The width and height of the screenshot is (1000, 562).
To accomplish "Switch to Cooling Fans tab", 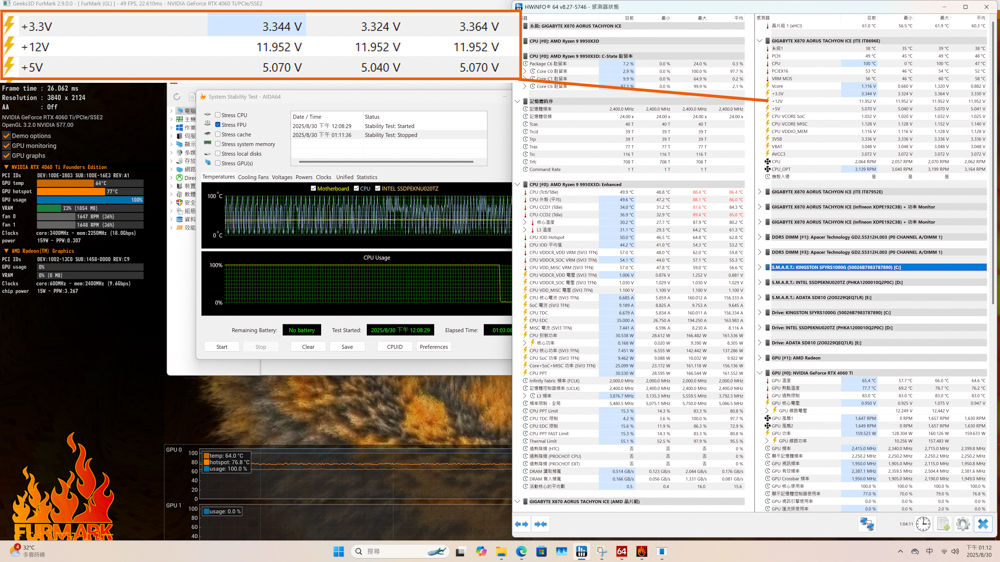I will tap(253, 177).
